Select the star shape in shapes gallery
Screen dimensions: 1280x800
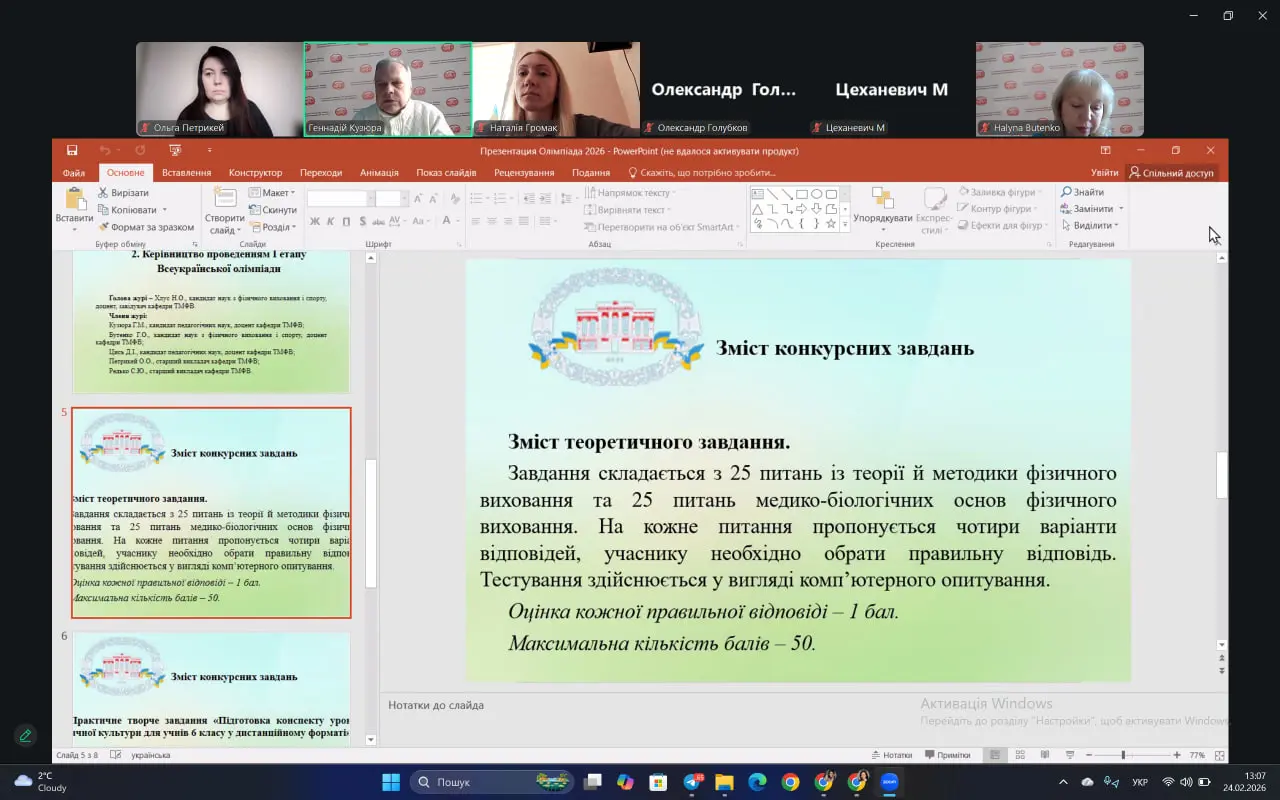tap(831, 224)
